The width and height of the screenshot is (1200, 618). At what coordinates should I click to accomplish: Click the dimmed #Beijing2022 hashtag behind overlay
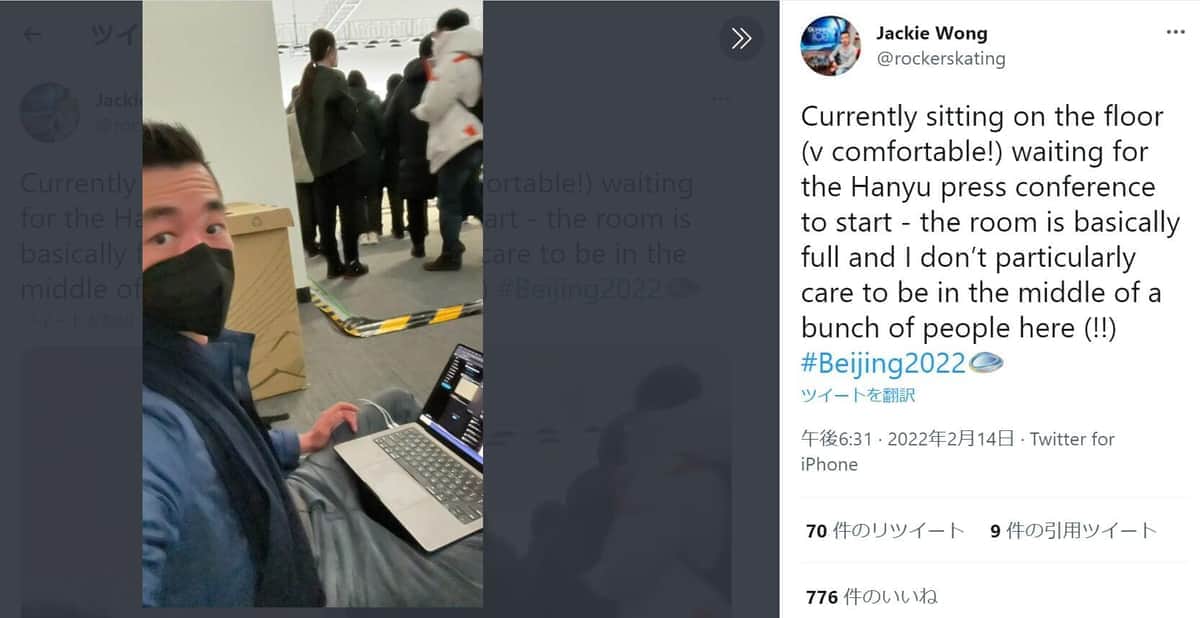[x=576, y=289]
